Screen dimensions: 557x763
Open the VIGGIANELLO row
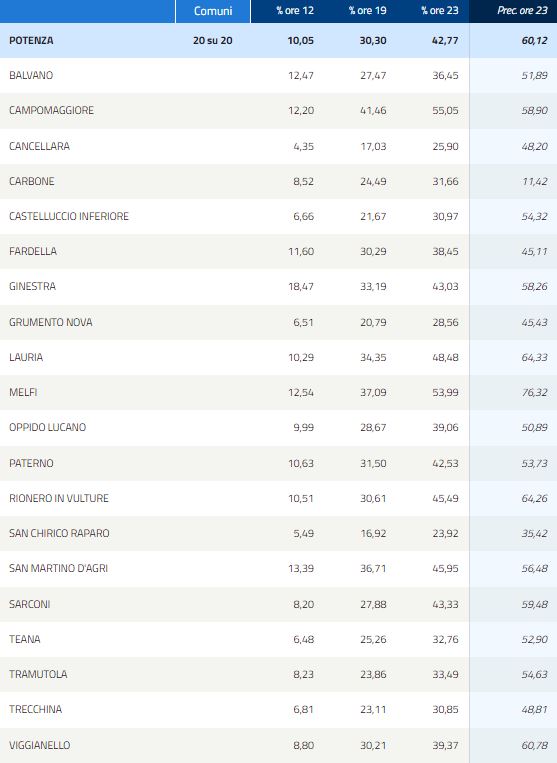coord(278,745)
